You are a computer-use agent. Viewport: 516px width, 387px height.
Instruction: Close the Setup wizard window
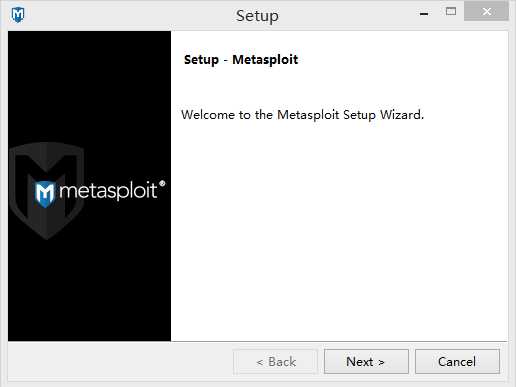click(x=486, y=12)
